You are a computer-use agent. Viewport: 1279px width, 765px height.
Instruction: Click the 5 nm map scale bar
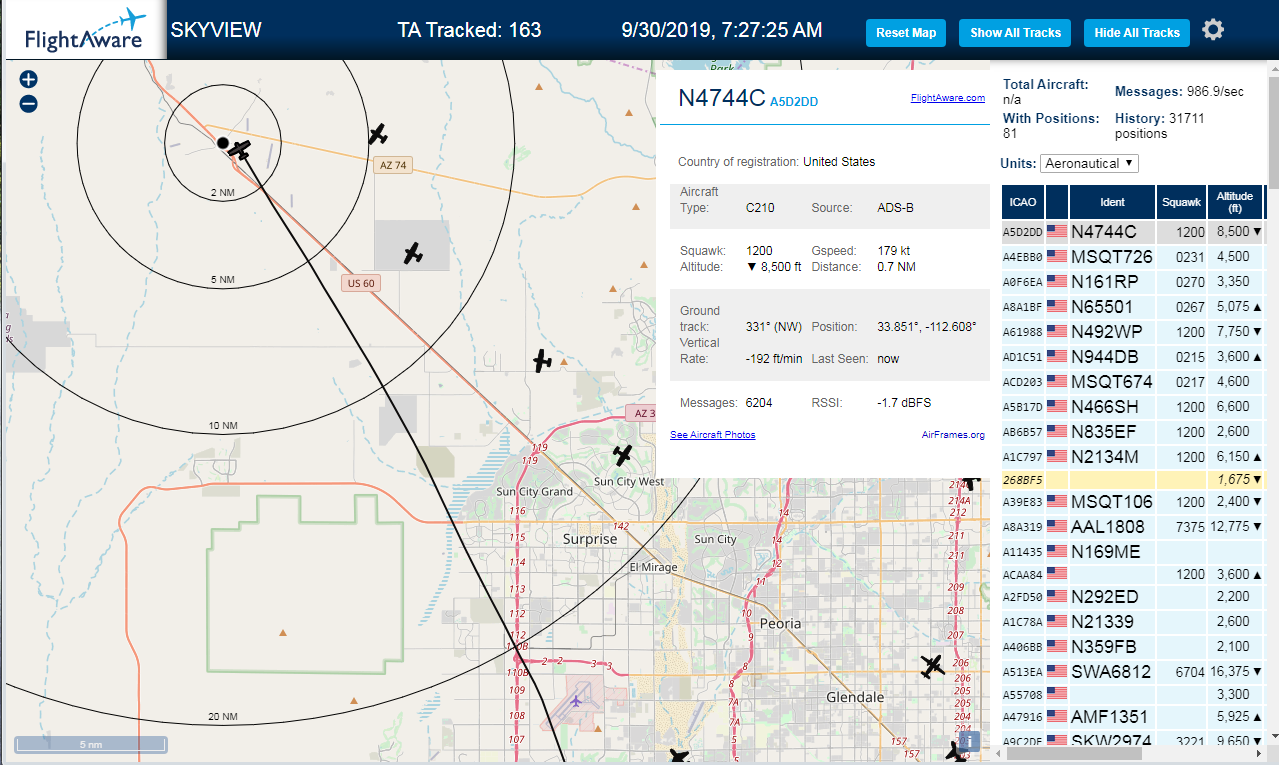tap(91, 744)
